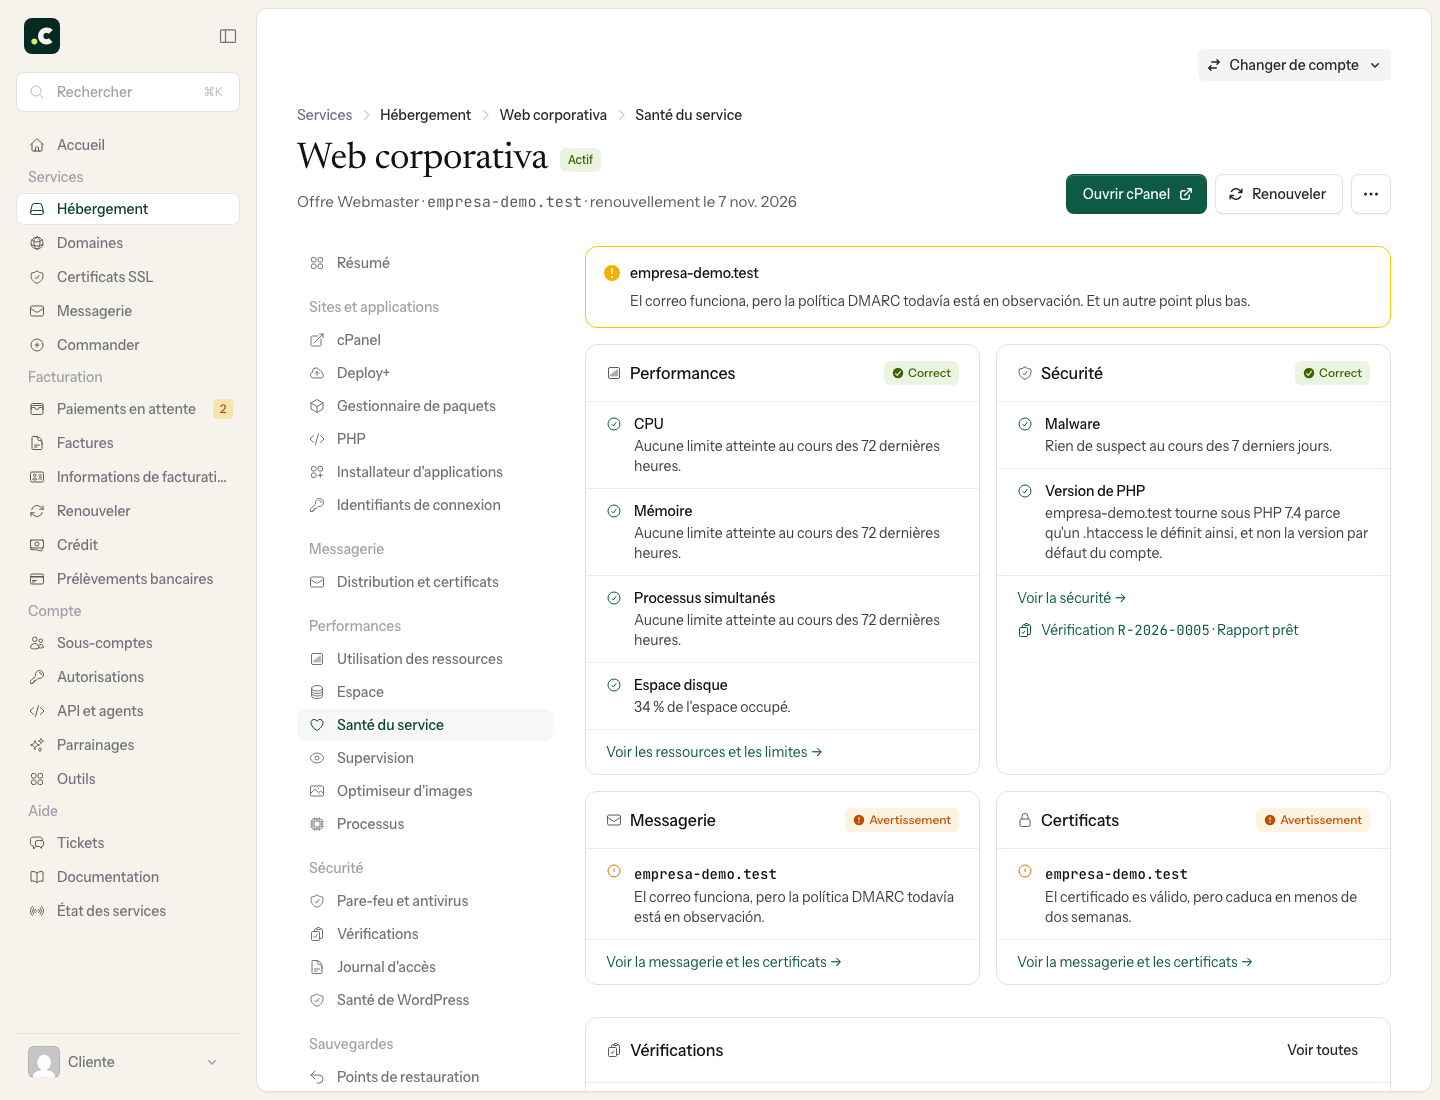The width and height of the screenshot is (1440, 1100).
Task: Click the Domaines globe icon
Action: 37,243
